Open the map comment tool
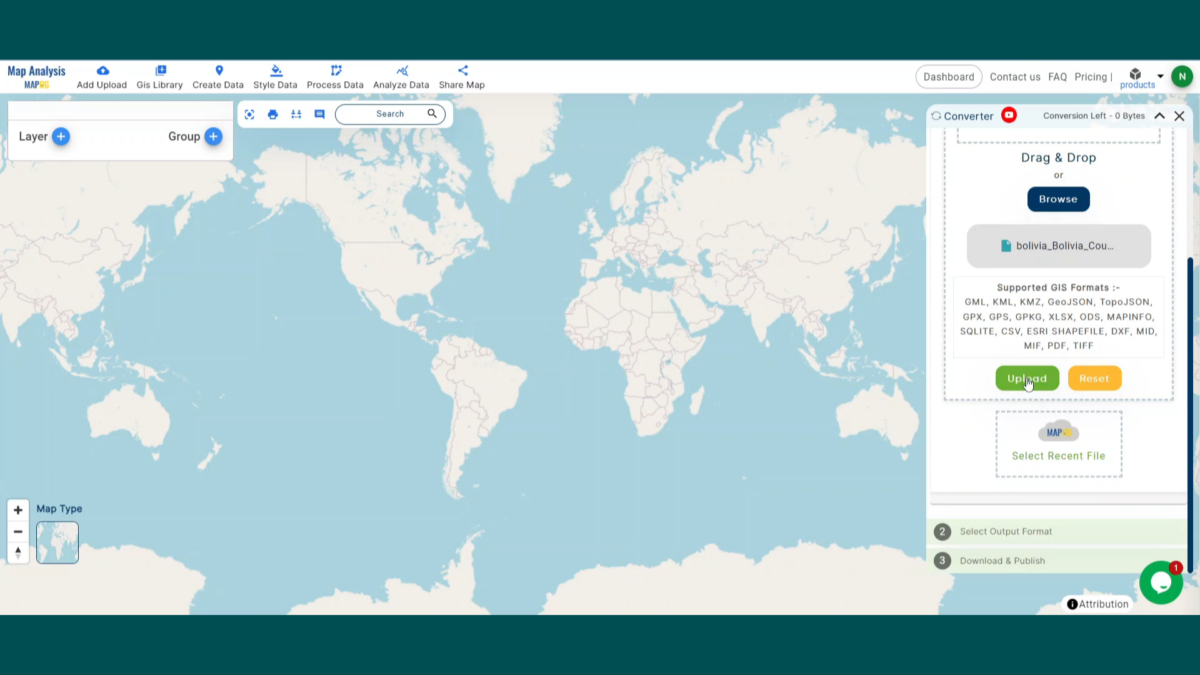1200x675 pixels. click(x=319, y=114)
